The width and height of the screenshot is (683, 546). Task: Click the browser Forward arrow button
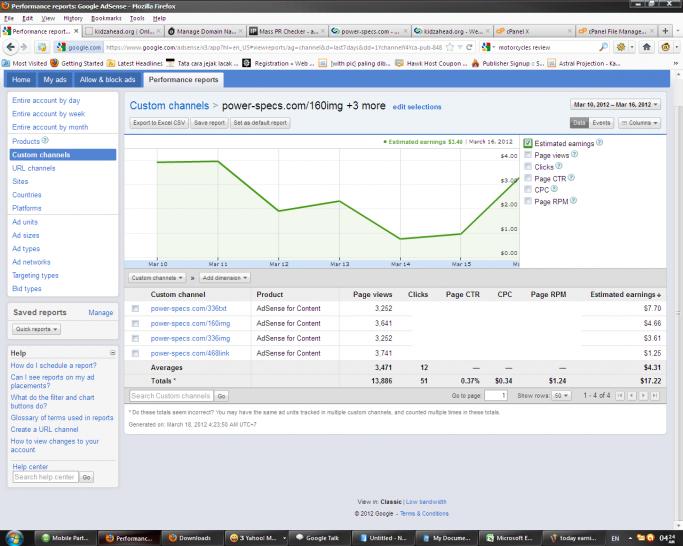pyautogui.click(x=23, y=47)
